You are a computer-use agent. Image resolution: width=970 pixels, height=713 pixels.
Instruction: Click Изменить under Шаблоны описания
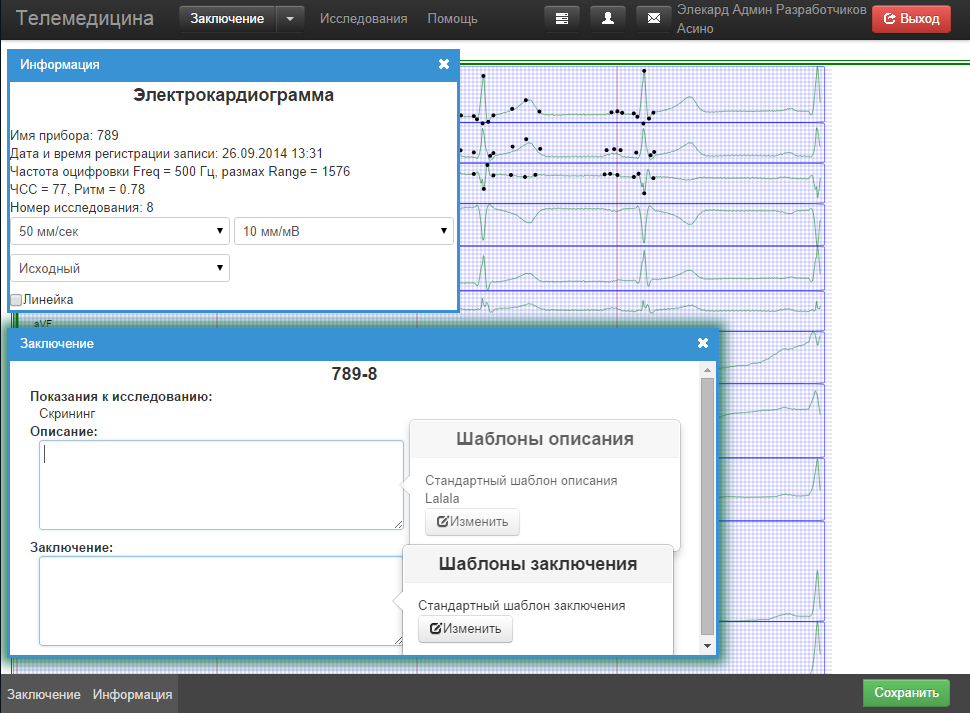472,522
